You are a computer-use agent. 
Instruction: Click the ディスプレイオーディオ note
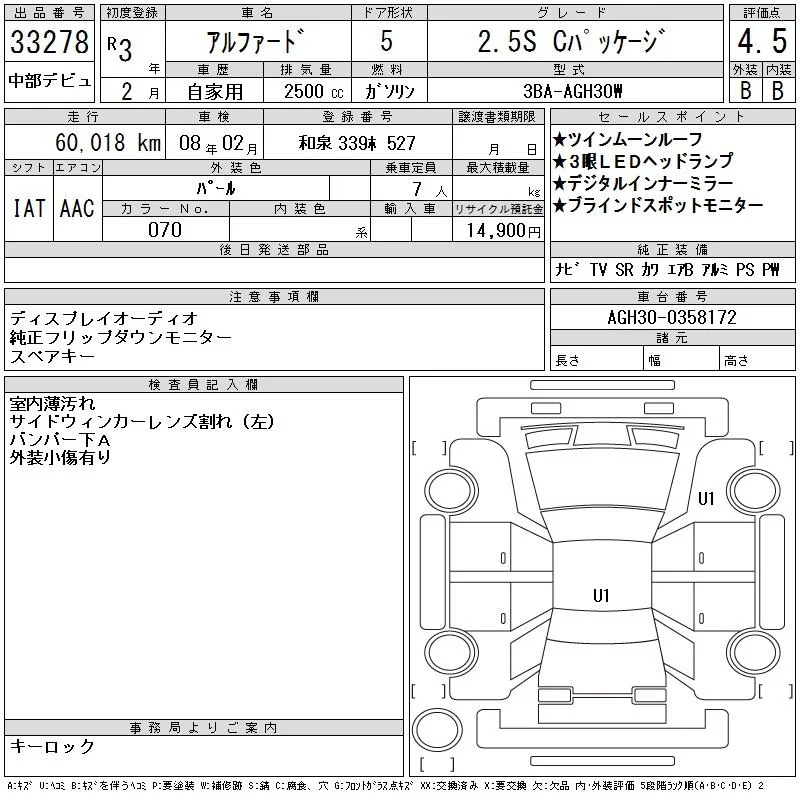[104, 319]
